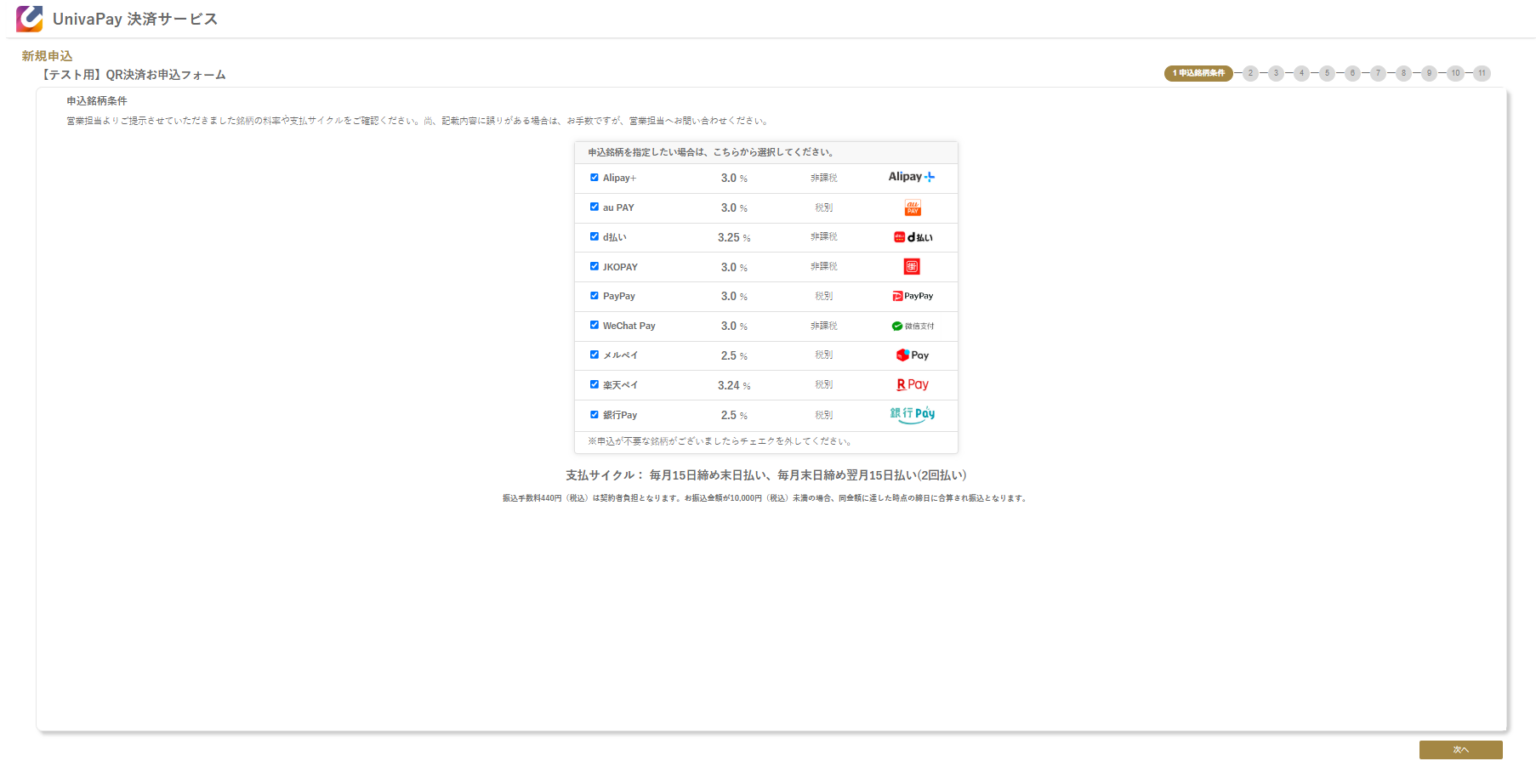The height and width of the screenshot is (778, 1536).
Task: Click the 次へ button
Action: coord(1460,749)
